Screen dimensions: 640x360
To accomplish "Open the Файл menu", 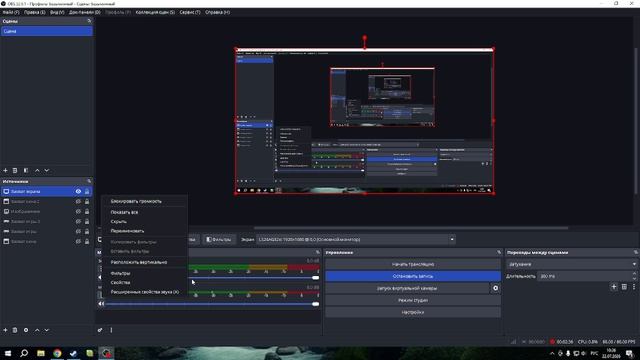I will click(x=11, y=12).
